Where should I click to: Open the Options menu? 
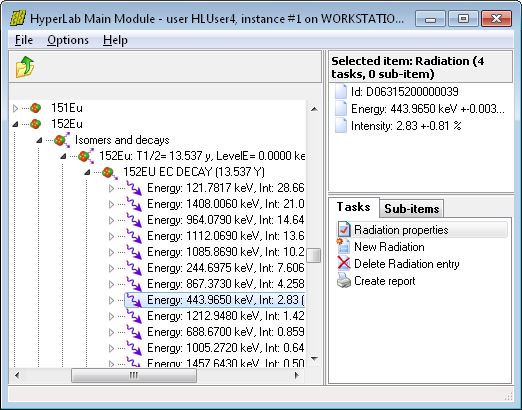[x=68, y=40]
